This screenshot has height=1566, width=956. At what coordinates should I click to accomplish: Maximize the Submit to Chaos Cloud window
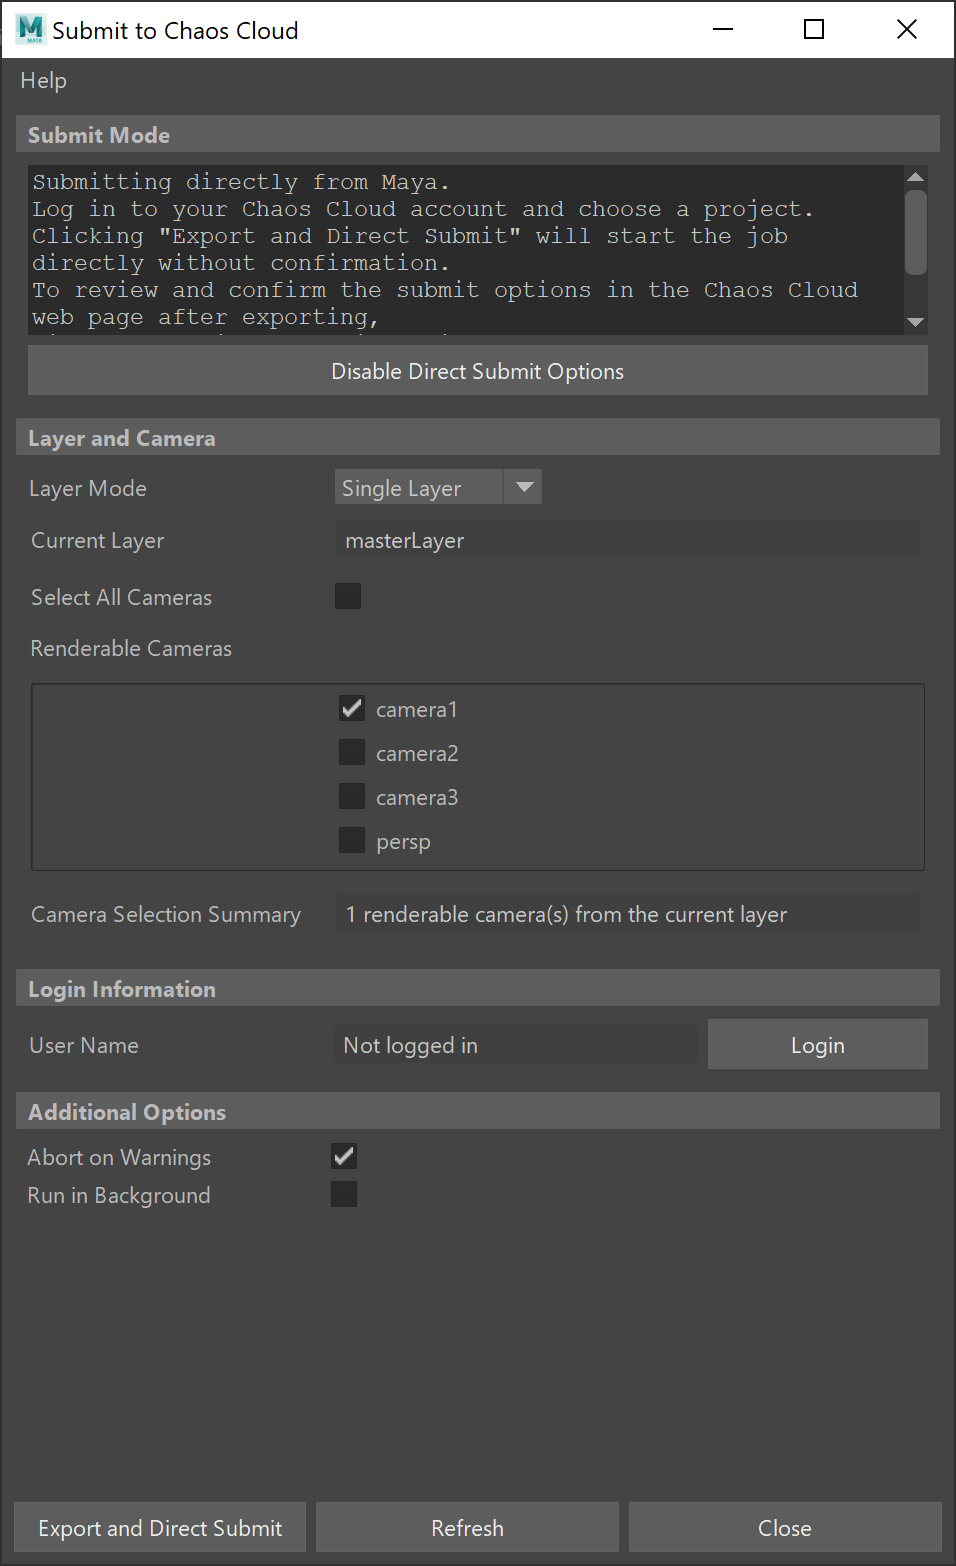coord(814,29)
